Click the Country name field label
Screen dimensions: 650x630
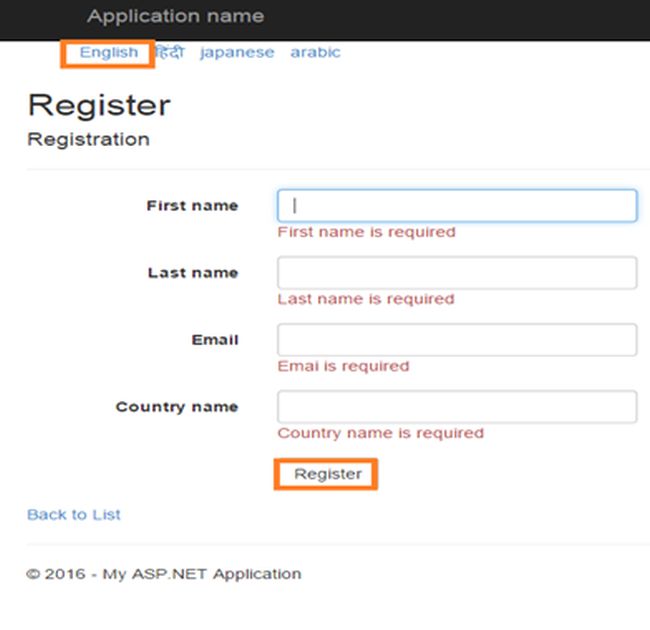[177, 407]
